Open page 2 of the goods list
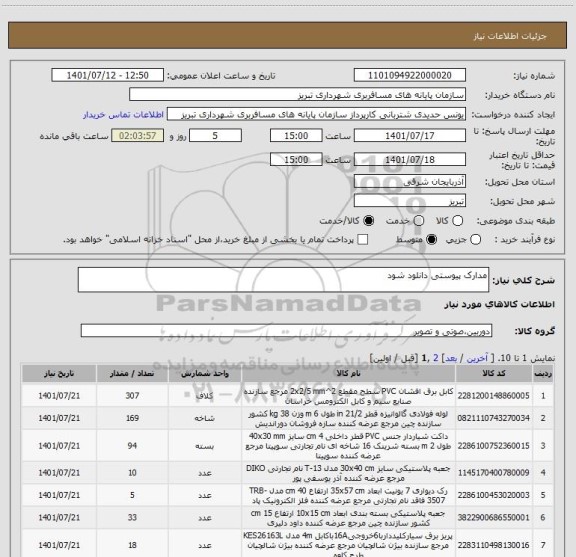The height and width of the screenshot is (557, 576). pyautogui.click(x=436, y=358)
